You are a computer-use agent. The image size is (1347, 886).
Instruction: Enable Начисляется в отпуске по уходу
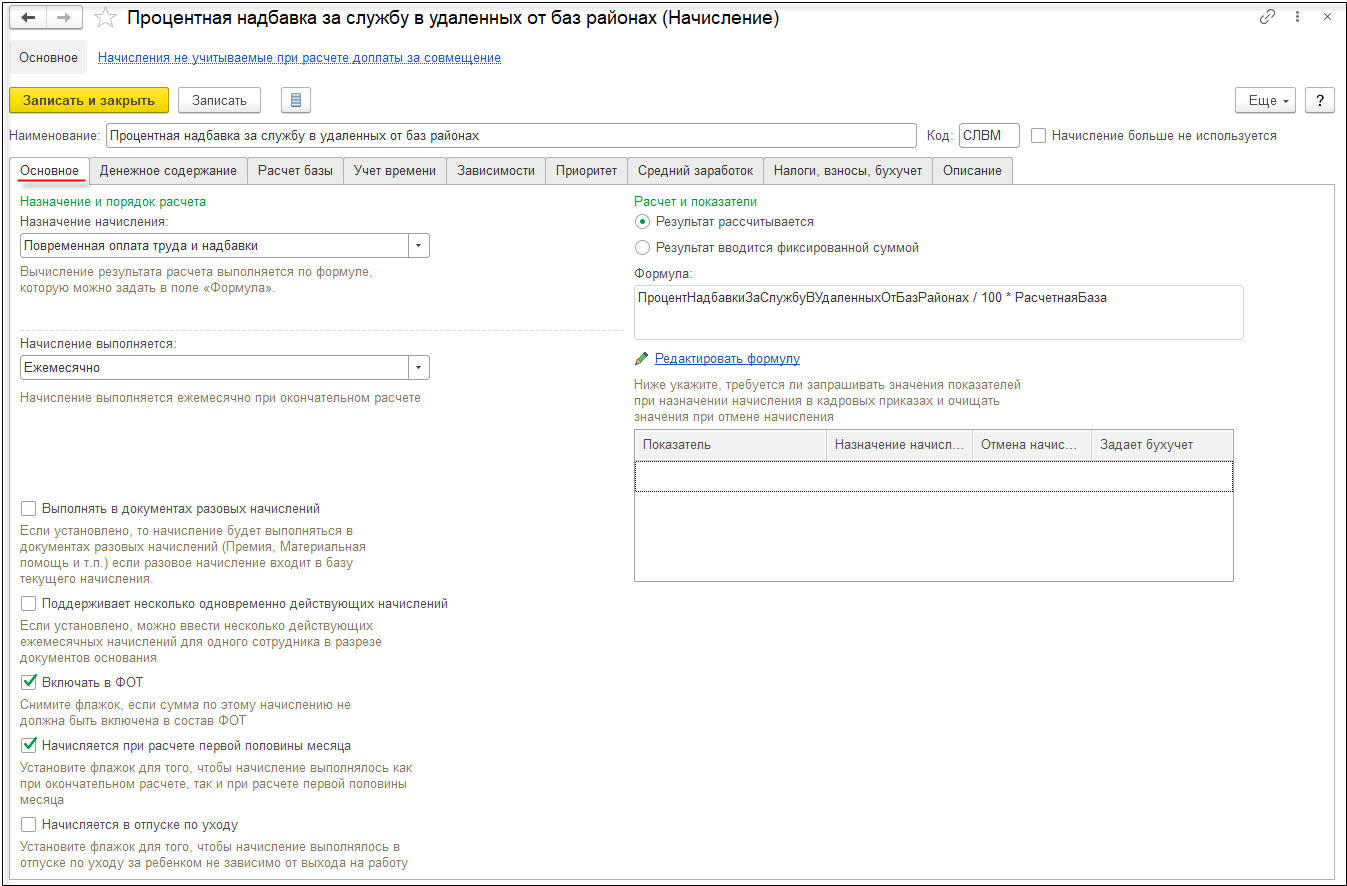28,825
